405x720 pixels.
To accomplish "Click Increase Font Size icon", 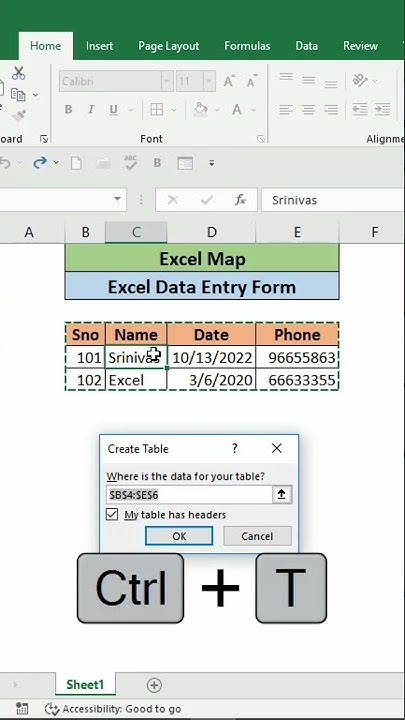I will coord(229,82).
